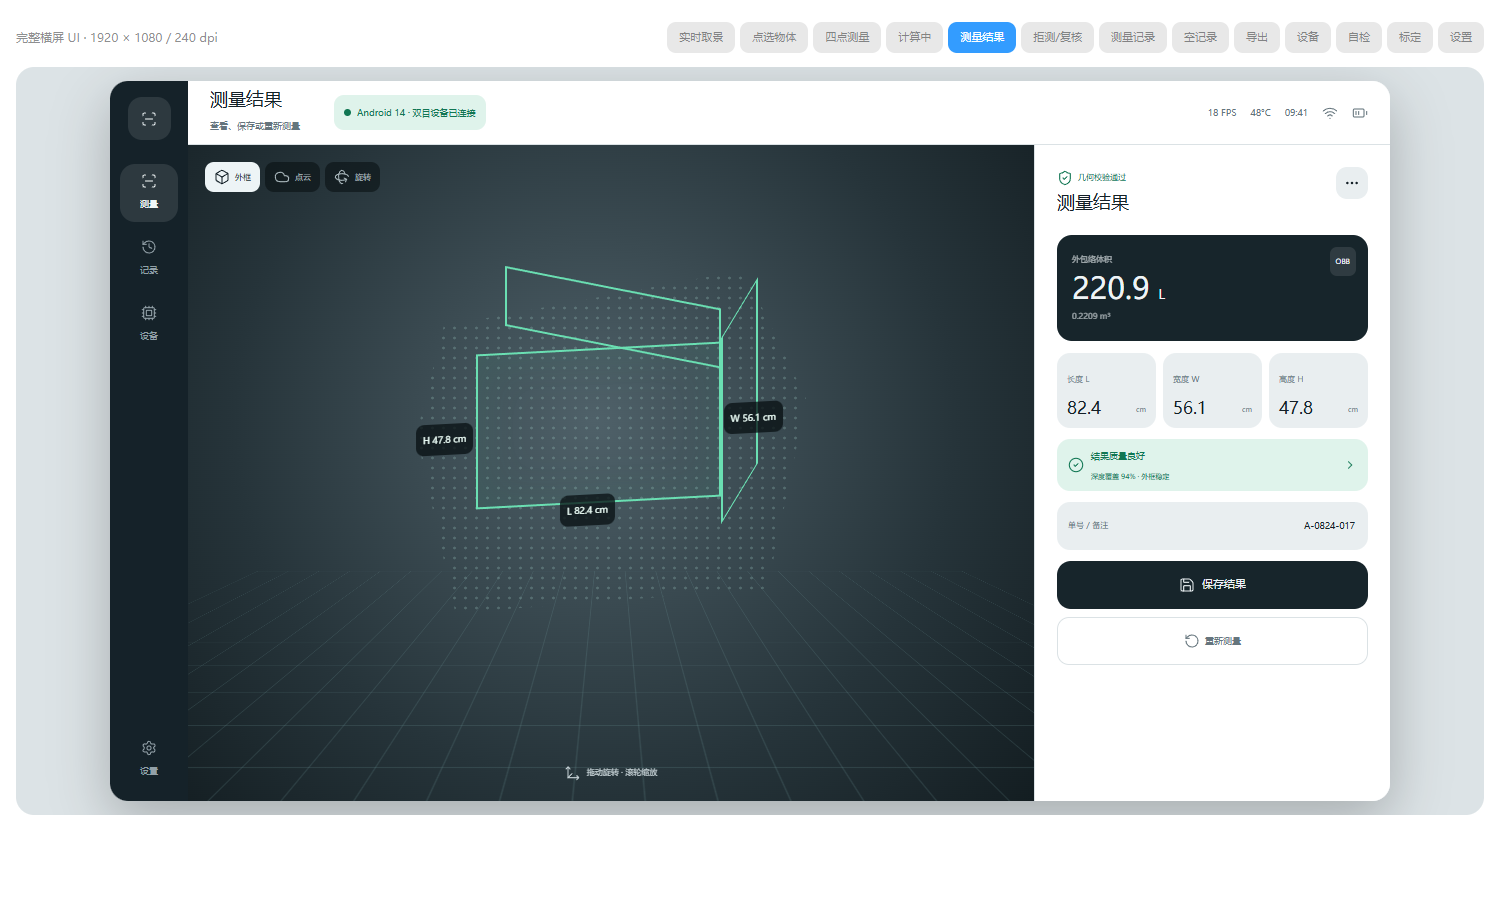Switch to the 计算中 tab
1500x900 pixels.
pos(914,37)
